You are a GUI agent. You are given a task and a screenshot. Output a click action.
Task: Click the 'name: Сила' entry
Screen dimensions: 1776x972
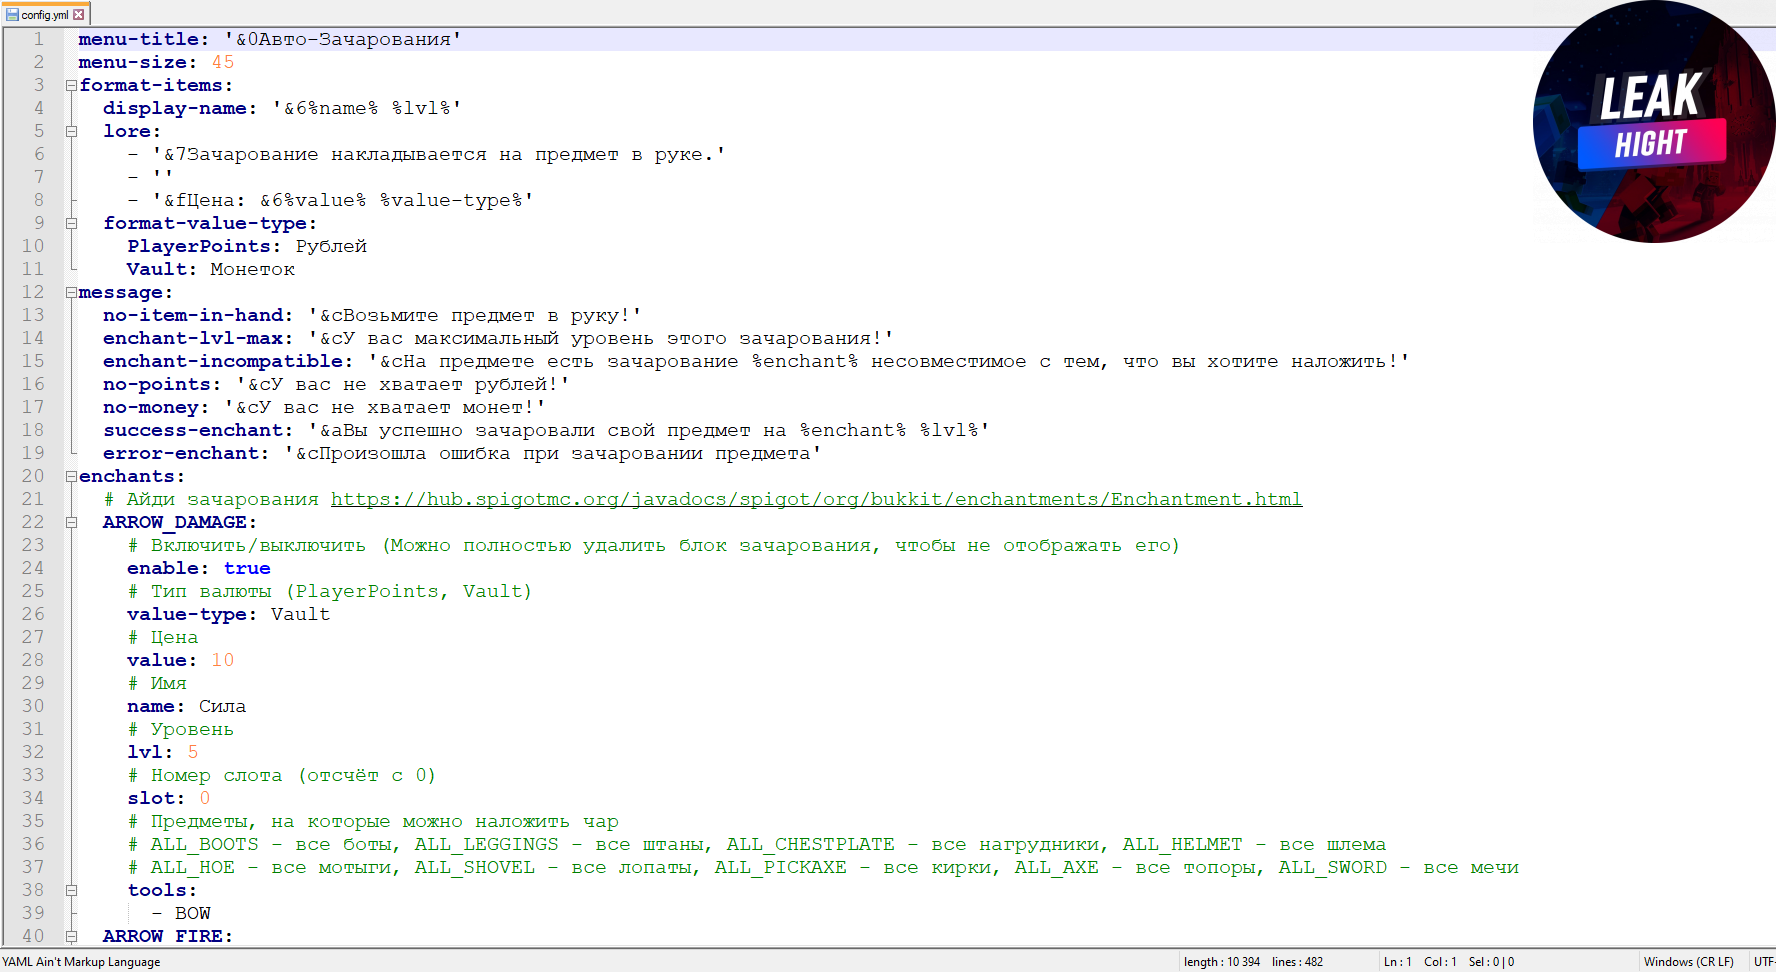point(186,706)
